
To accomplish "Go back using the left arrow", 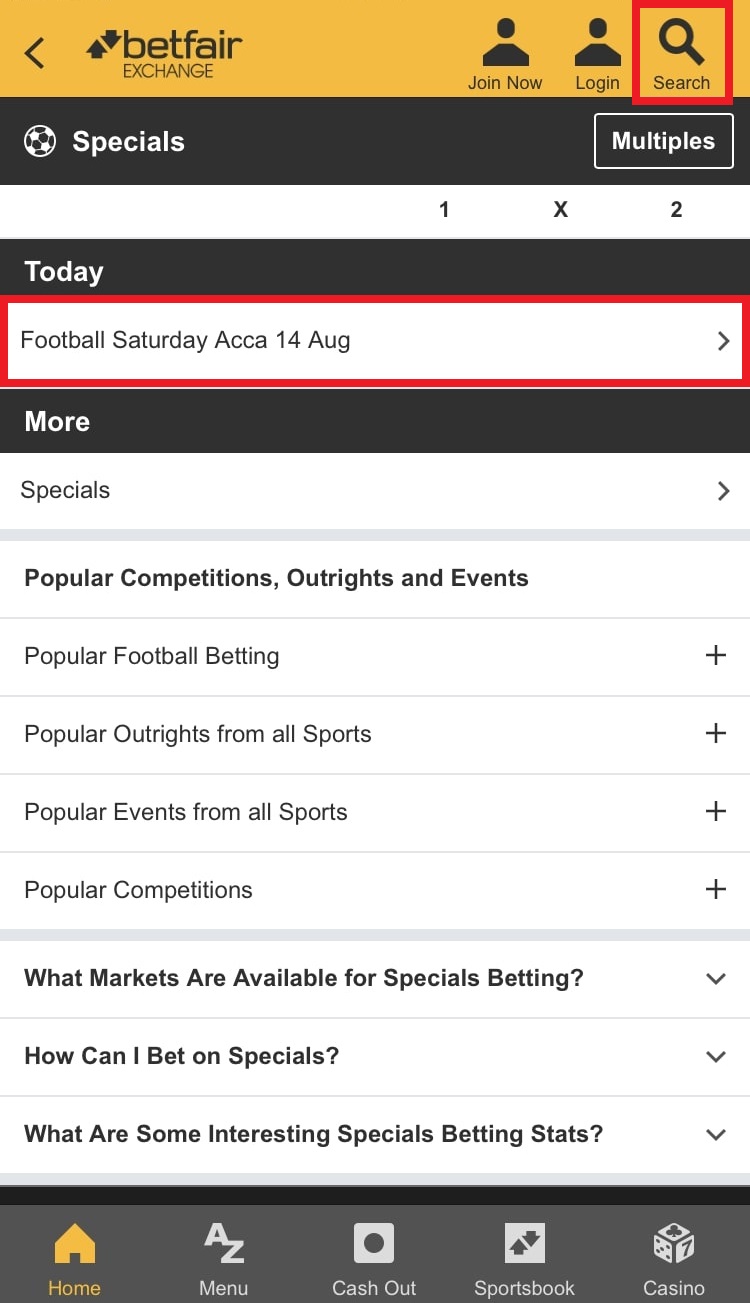I will click(x=35, y=52).
